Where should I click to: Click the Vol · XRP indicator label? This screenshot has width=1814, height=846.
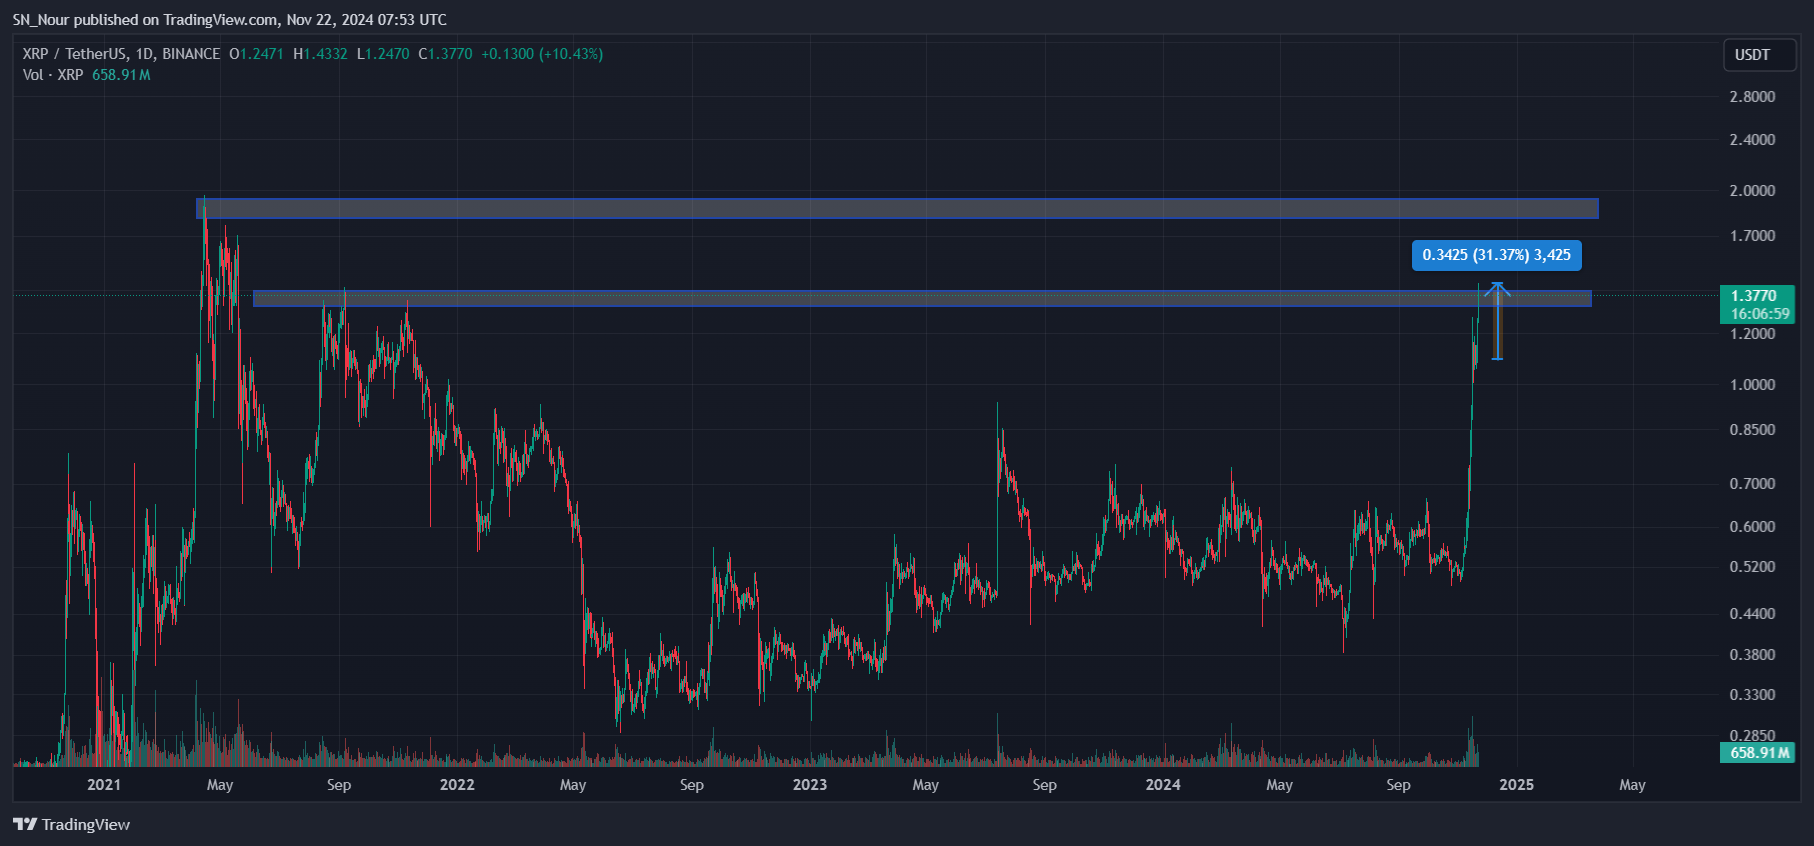(53, 75)
